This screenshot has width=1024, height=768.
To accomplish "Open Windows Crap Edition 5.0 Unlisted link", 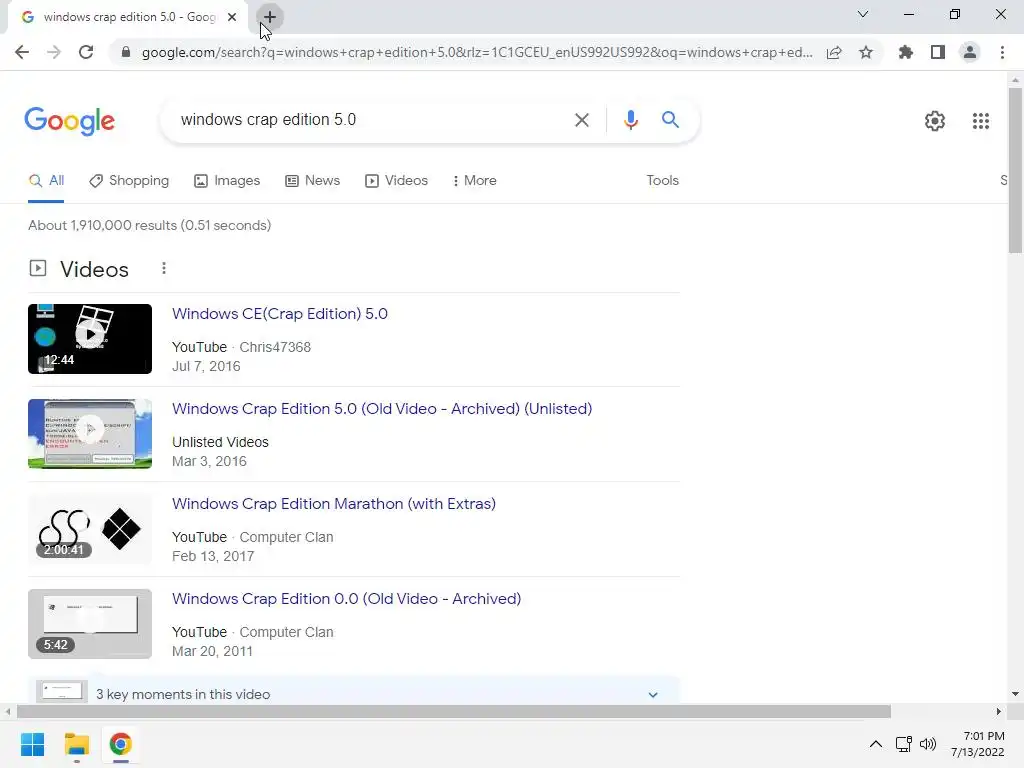I will coord(382,409).
